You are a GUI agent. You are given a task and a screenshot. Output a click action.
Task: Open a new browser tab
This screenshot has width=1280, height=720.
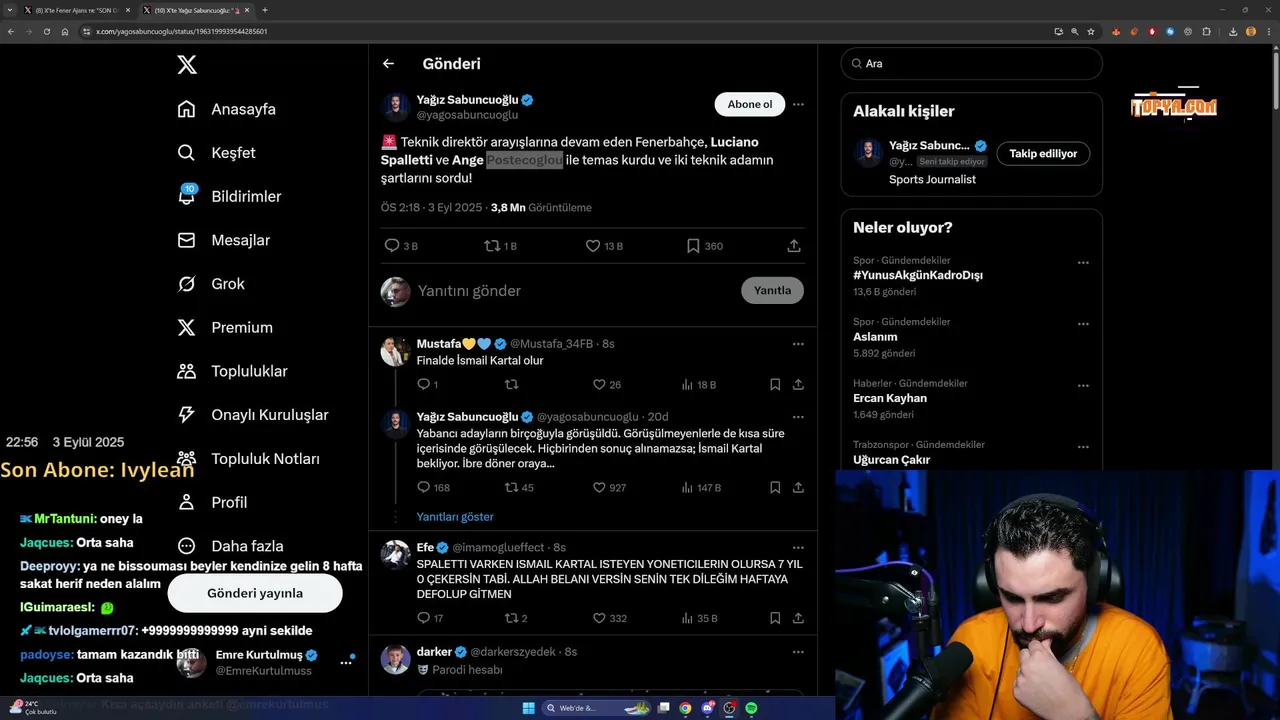click(265, 10)
